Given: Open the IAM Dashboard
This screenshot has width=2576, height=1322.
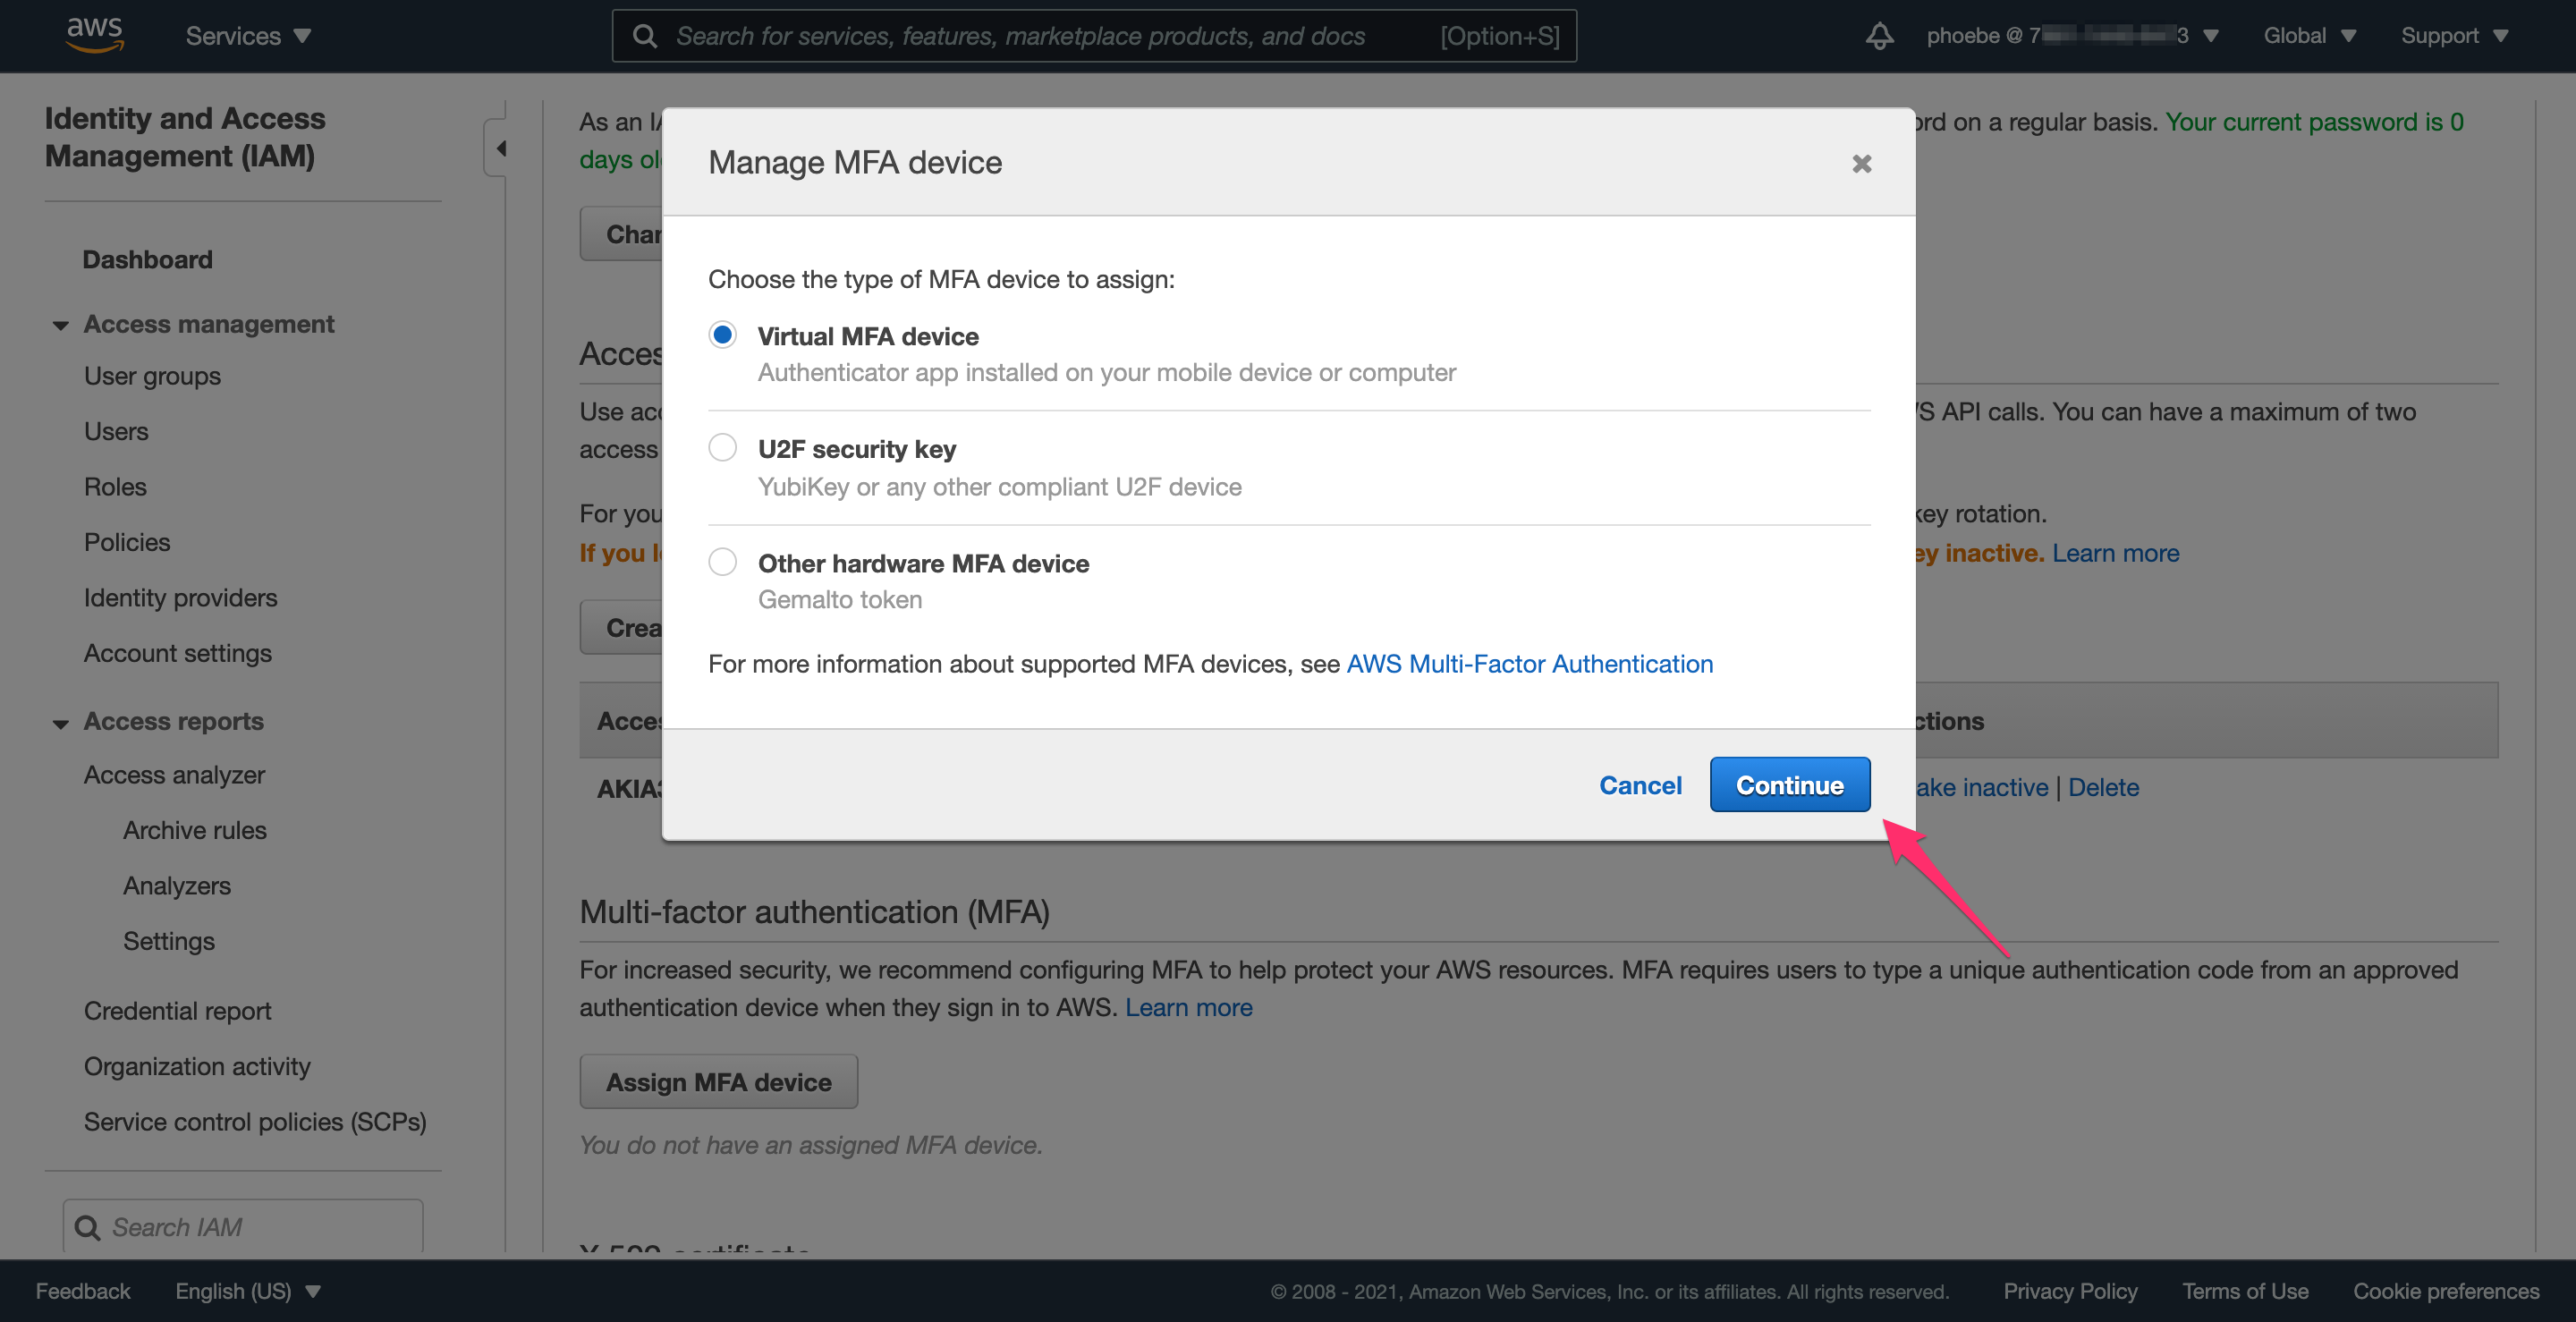Looking at the screenshot, I should [147, 259].
